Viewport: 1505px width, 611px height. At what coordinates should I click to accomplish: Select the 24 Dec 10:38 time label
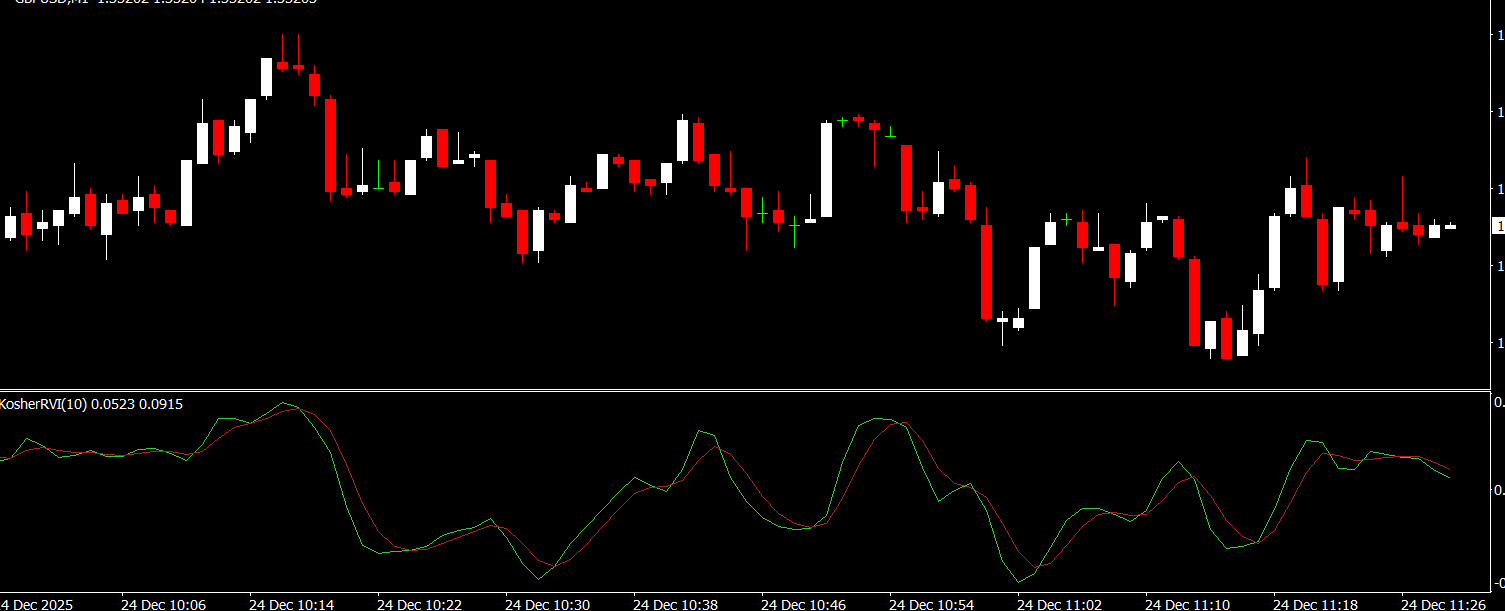pyautogui.click(x=675, y=604)
